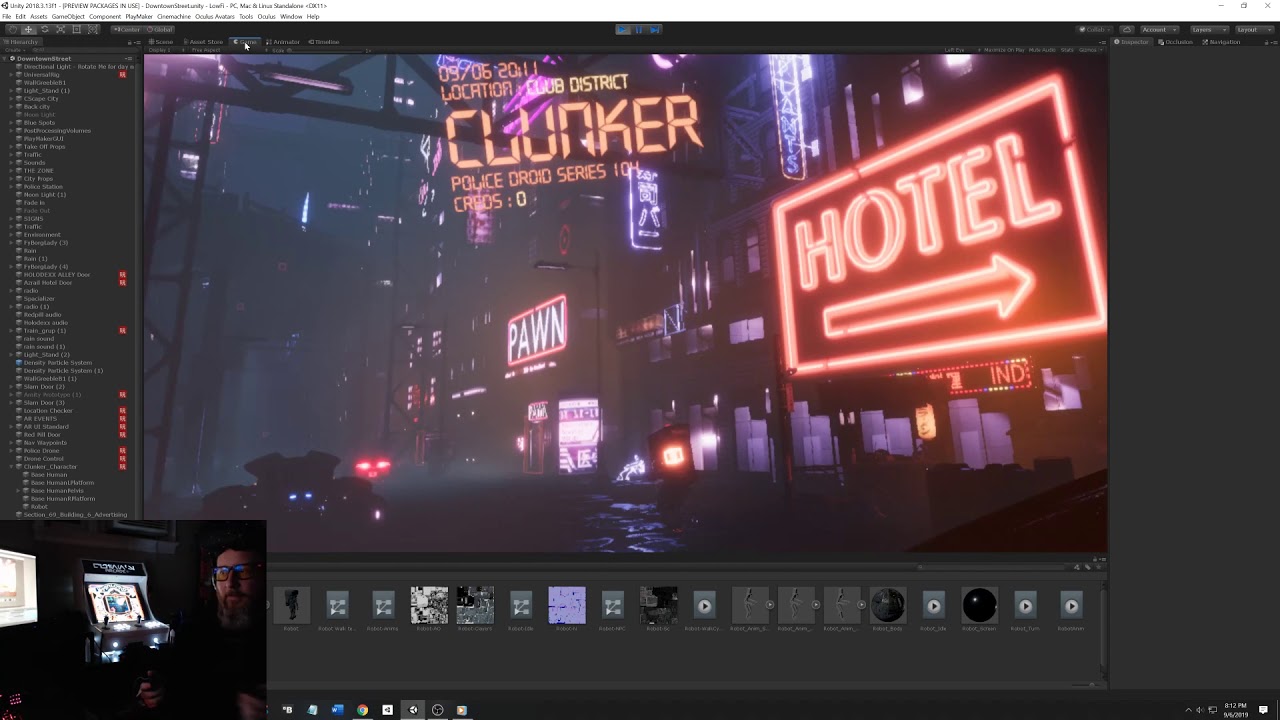Image resolution: width=1280 pixels, height=720 pixels.
Task: Open the Window menu
Action: point(291,17)
